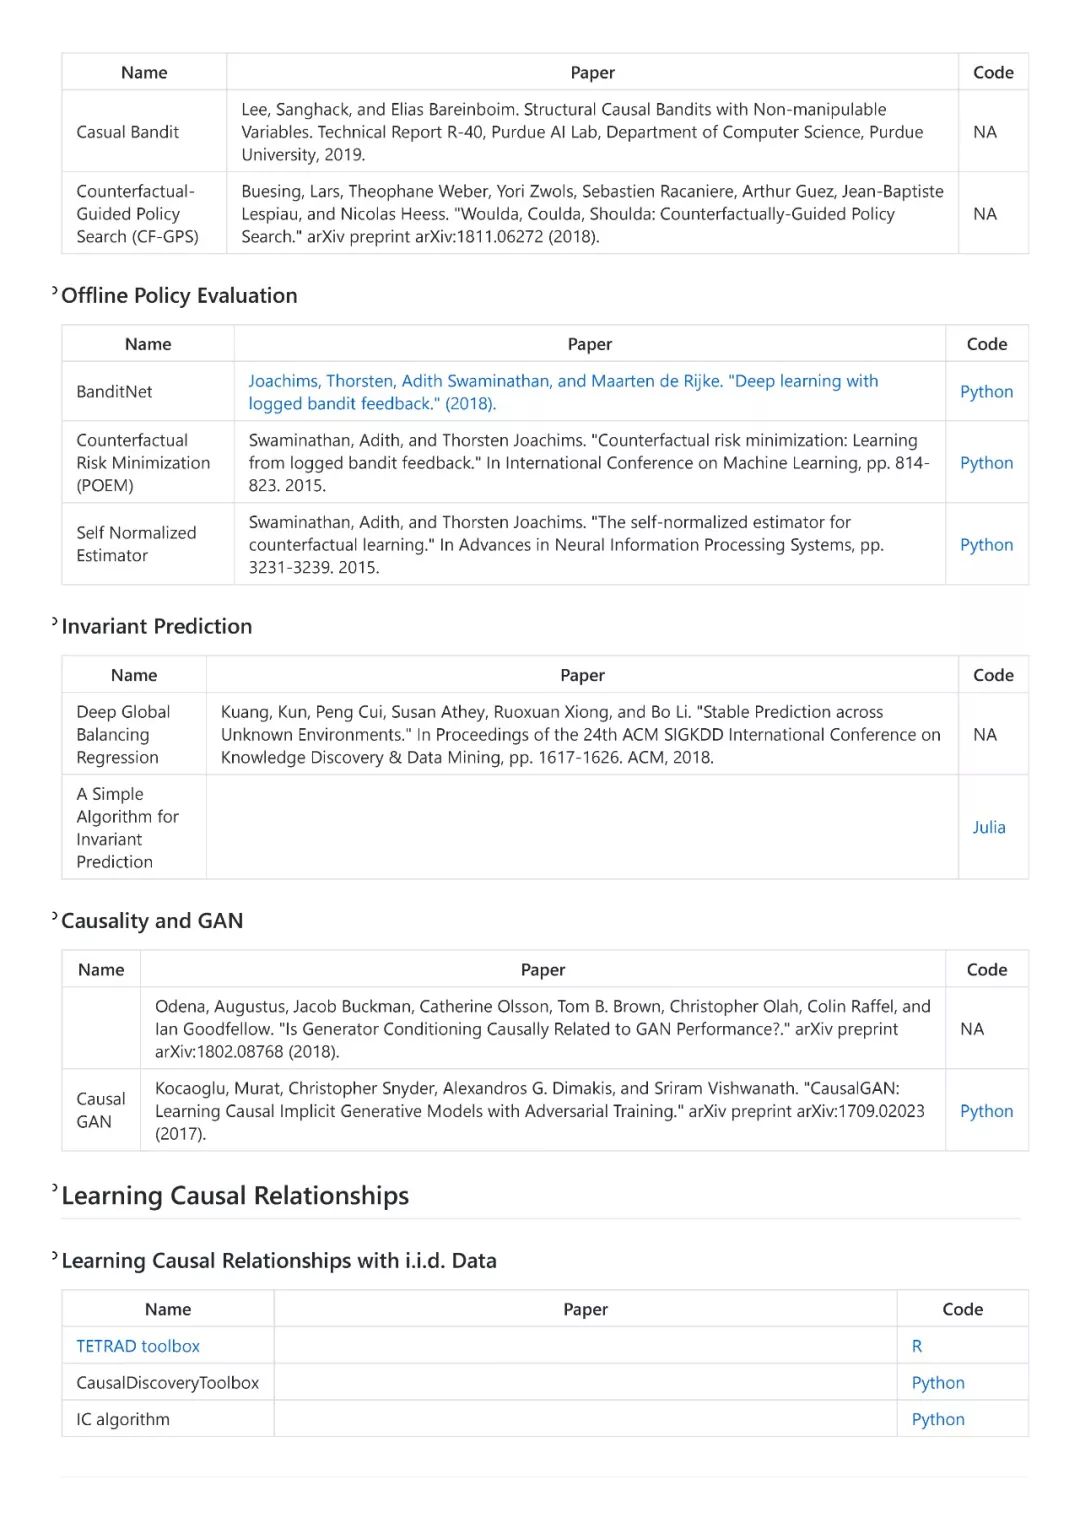Image resolution: width=1080 pixels, height=1528 pixels.
Task: Click anchor icon beside Offline Policy Evaluation
Action: [54, 291]
